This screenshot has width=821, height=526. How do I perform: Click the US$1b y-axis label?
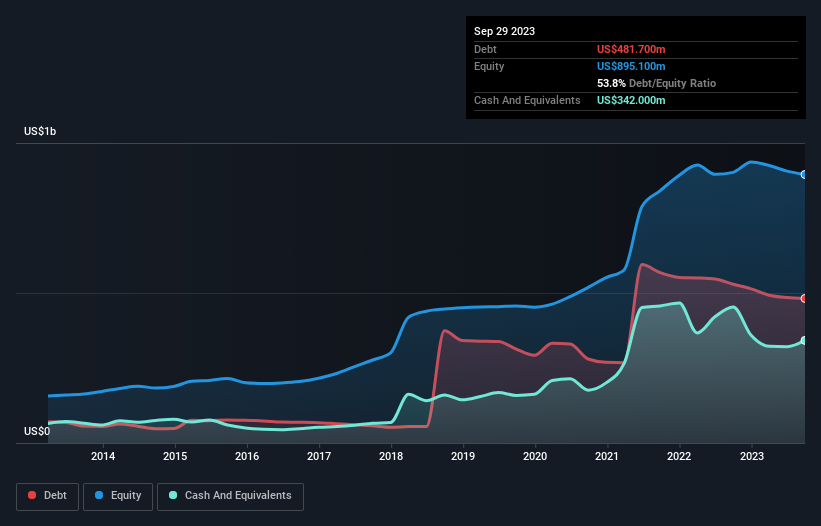pos(40,131)
